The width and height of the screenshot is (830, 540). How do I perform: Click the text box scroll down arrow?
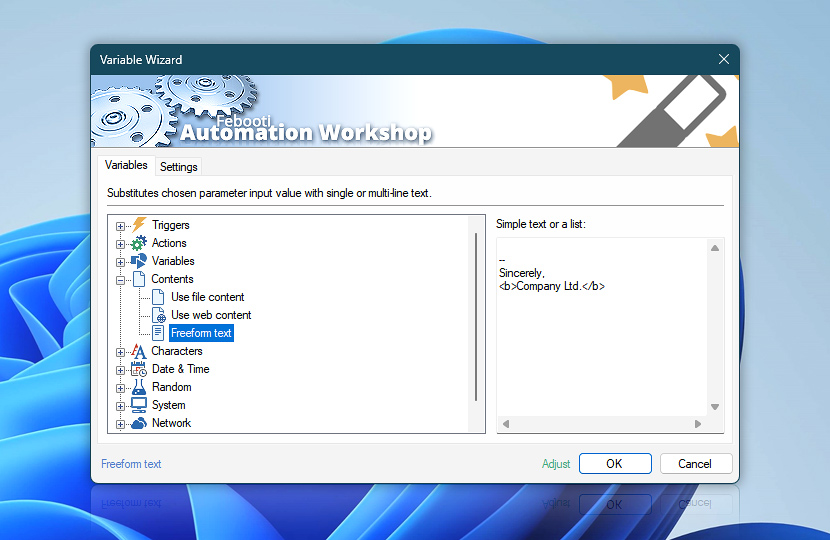tap(715, 407)
